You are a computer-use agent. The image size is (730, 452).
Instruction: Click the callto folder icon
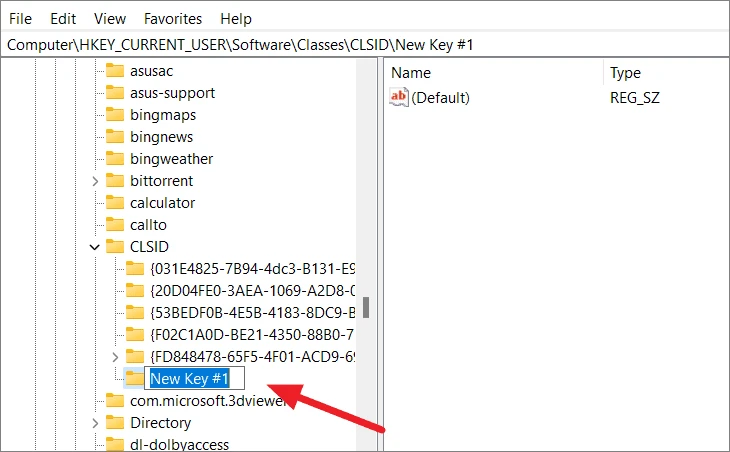tap(114, 225)
